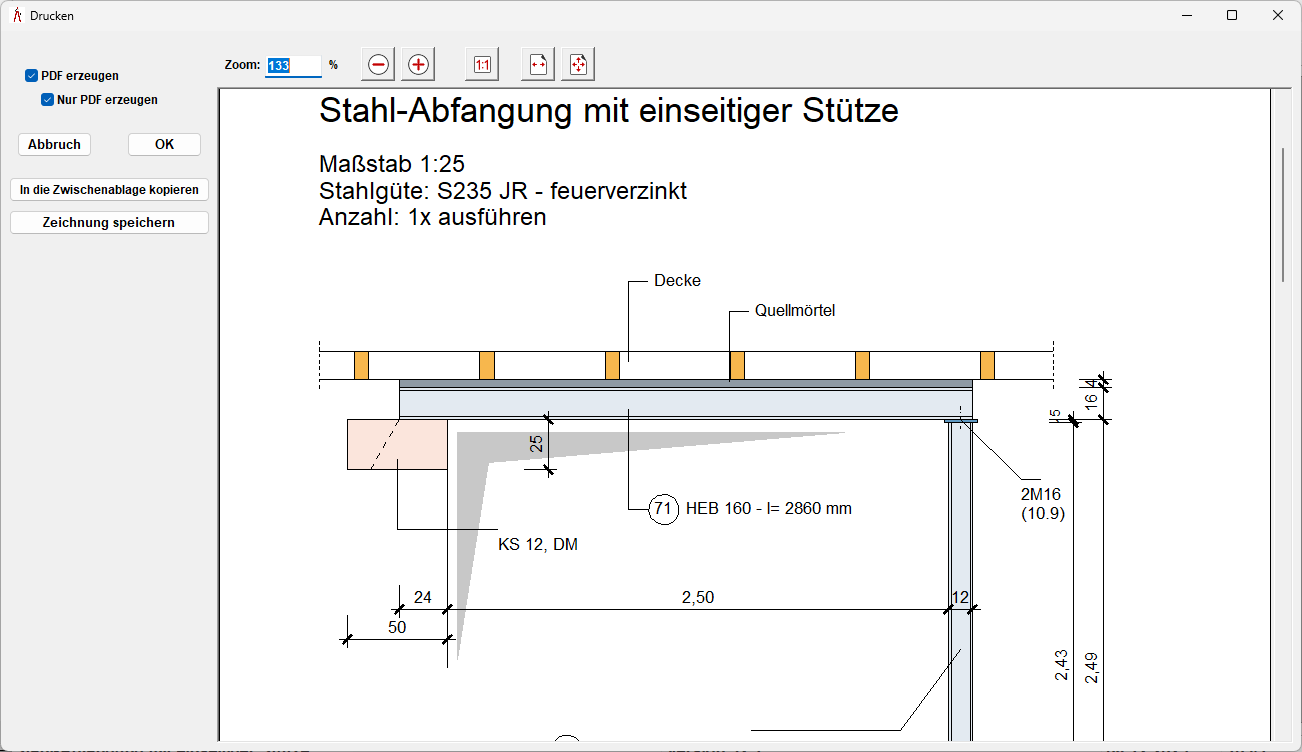Image resolution: width=1302 pixels, height=752 pixels.
Task: Click the Zeichnung speichern button
Action: tap(109, 223)
